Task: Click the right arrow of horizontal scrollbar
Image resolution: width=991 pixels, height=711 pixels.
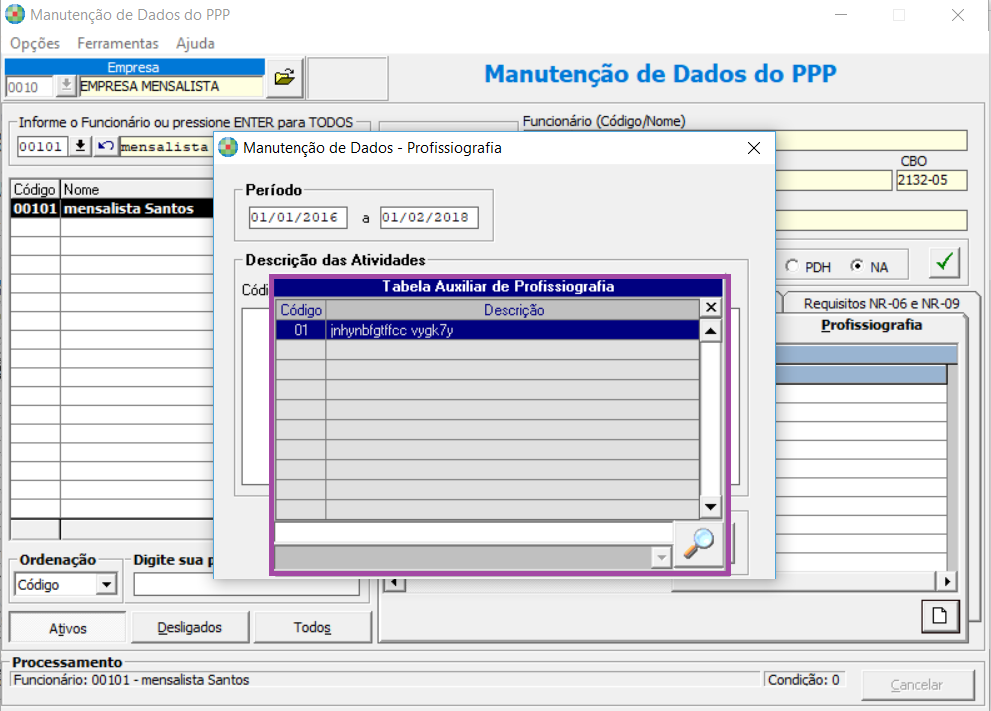Action: 947,581
